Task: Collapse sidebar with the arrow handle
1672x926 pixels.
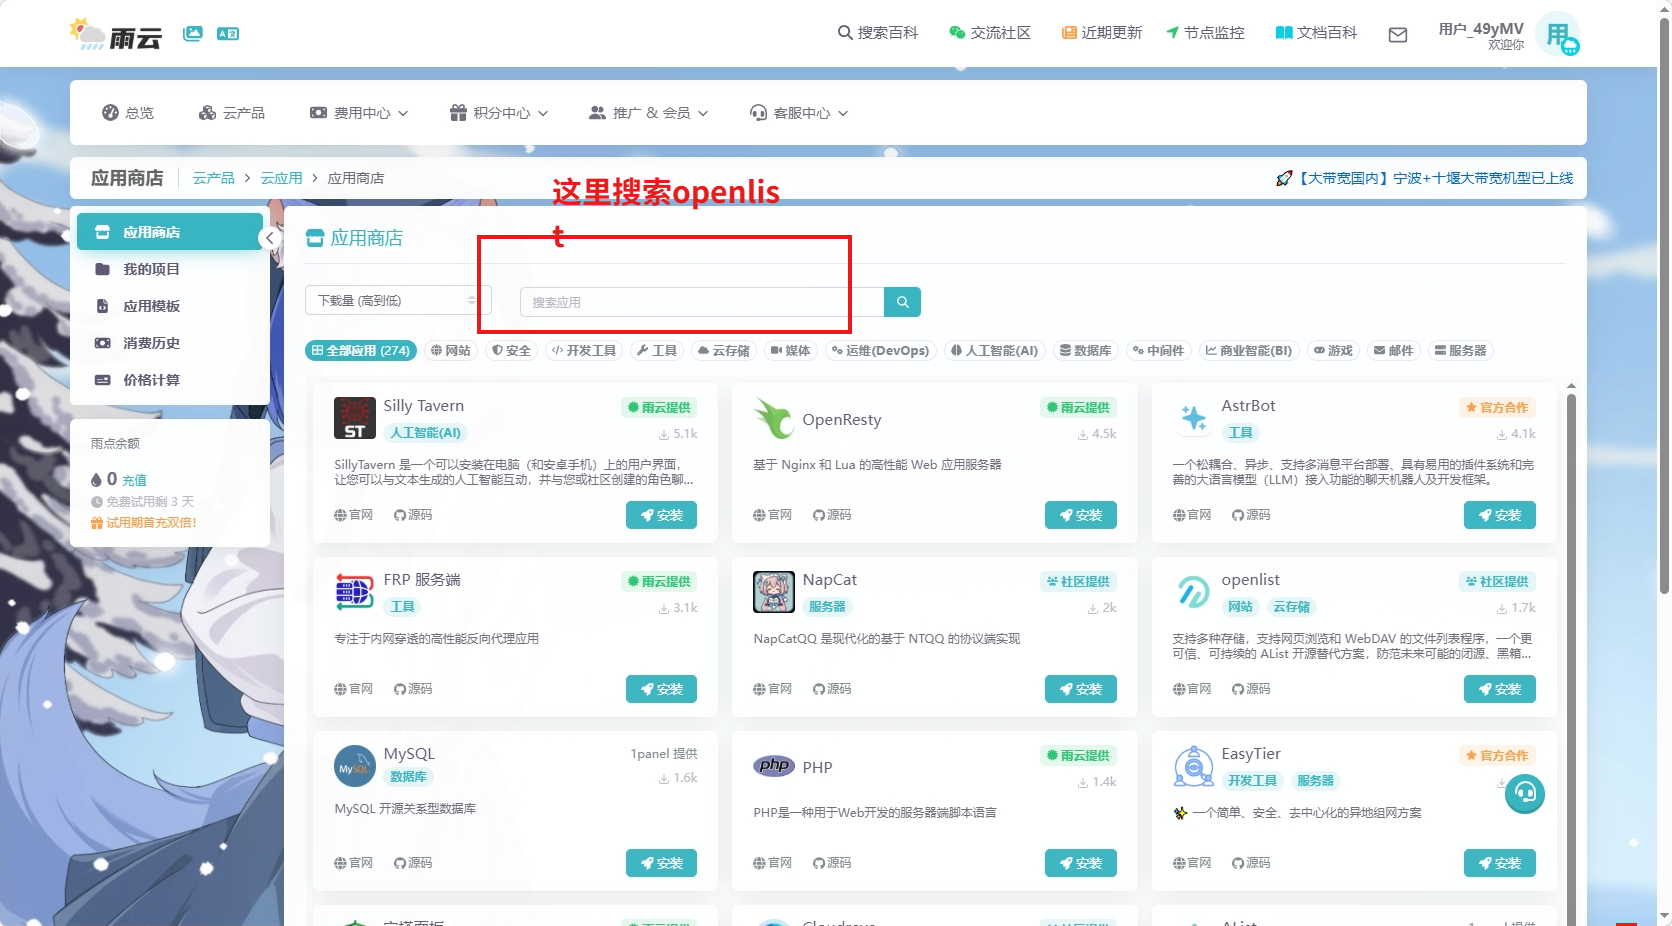Action: click(269, 238)
